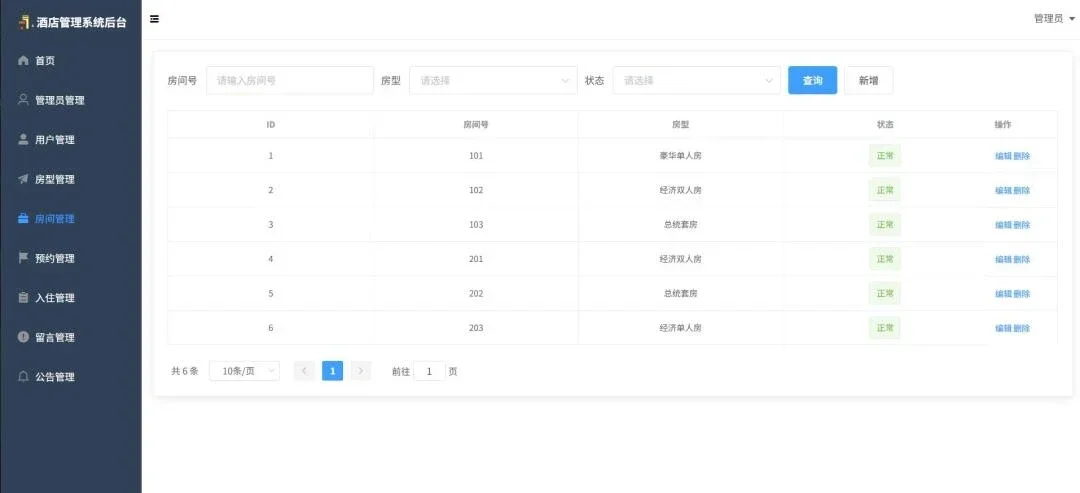Viewport: 1080px width, 493px height.
Task: Click the 经济单人房 room type cell
Action: click(x=681, y=328)
